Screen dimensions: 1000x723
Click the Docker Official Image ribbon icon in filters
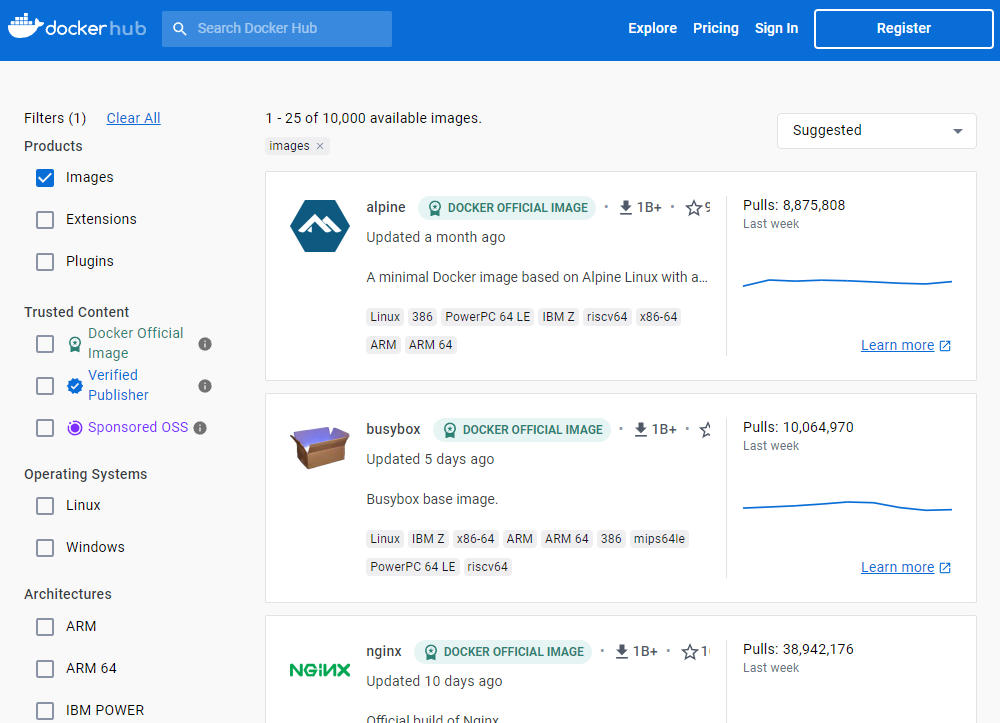pyautogui.click(x=75, y=344)
